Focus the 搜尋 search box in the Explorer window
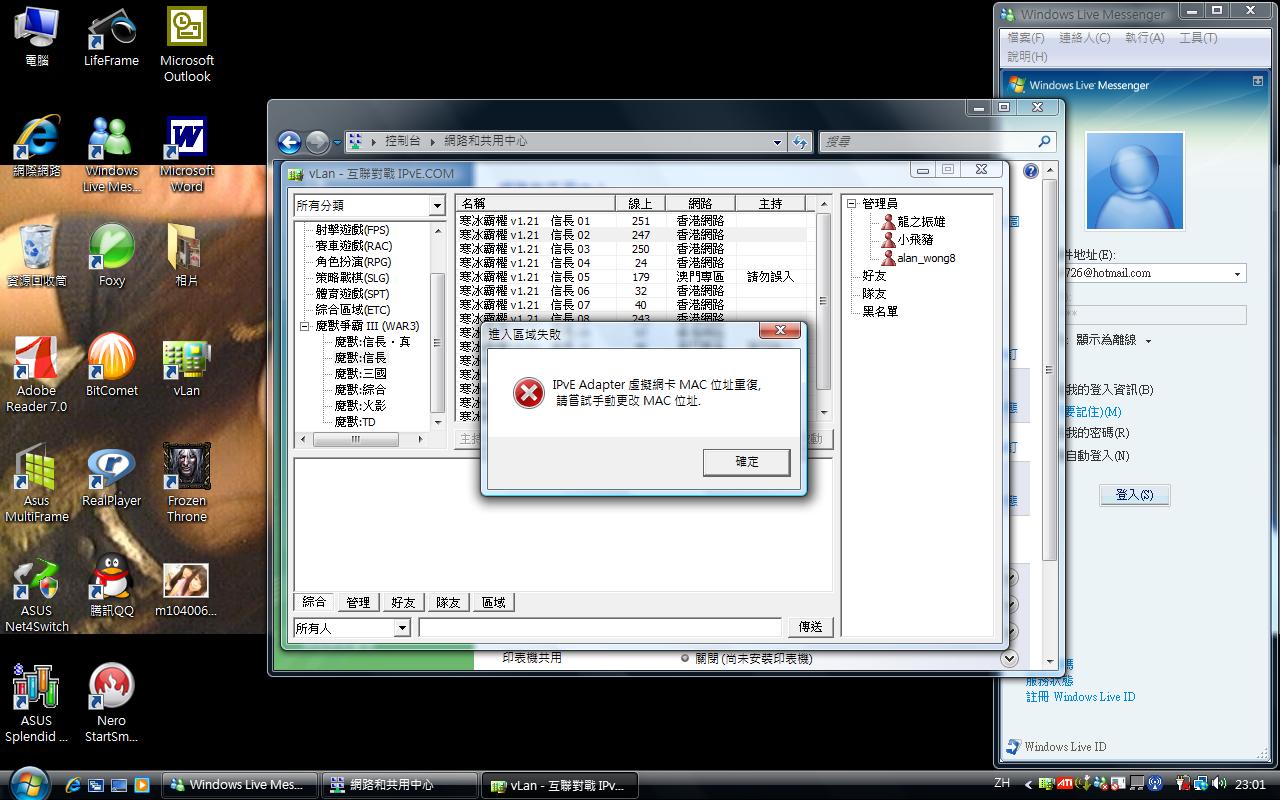 pyautogui.click(x=938, y=142)
